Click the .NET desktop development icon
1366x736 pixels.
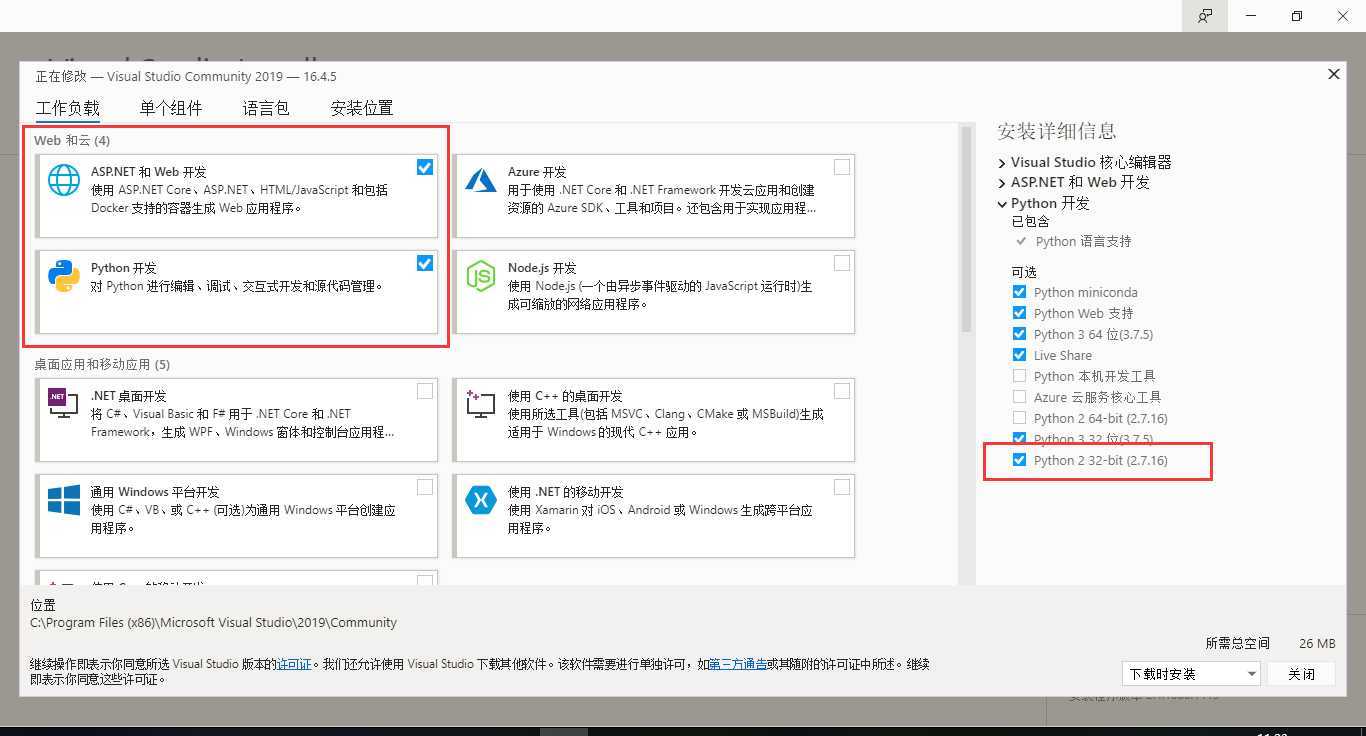64,402
